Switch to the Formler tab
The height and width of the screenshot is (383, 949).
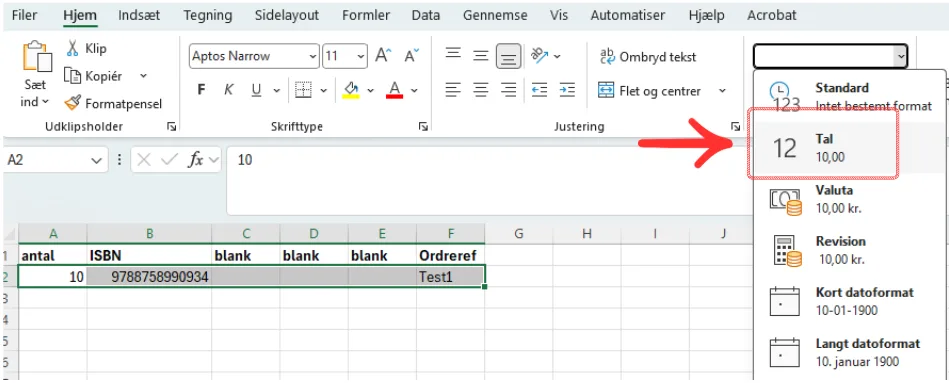pos(366,15)
